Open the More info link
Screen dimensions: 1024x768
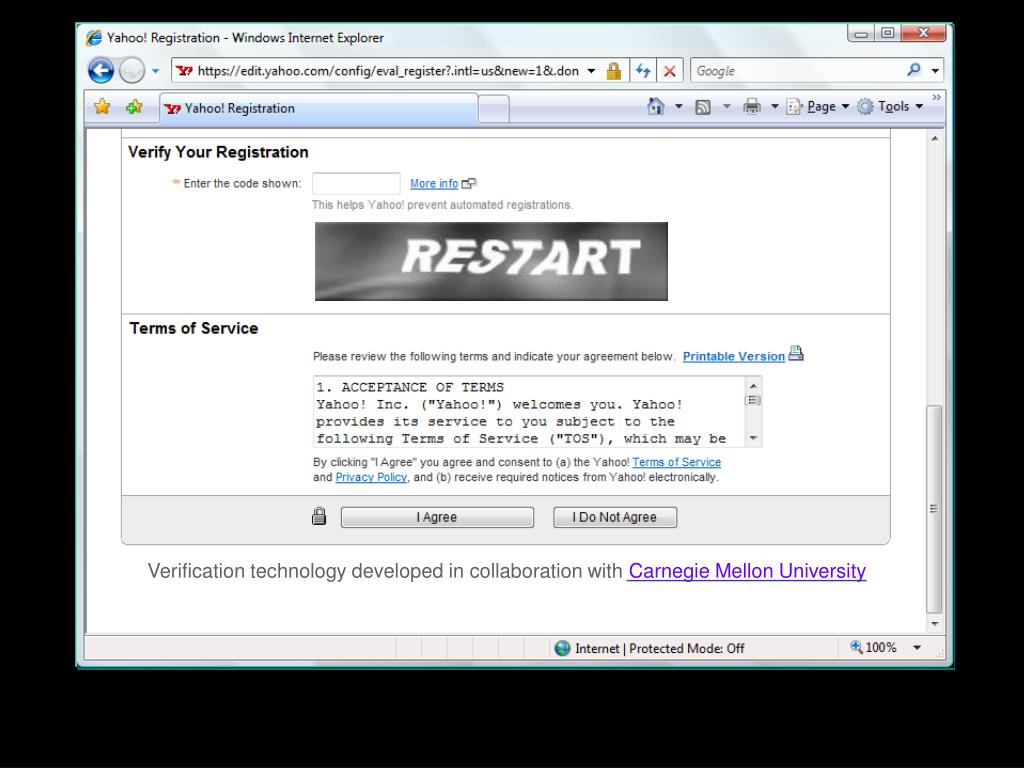tap(434, 184)
